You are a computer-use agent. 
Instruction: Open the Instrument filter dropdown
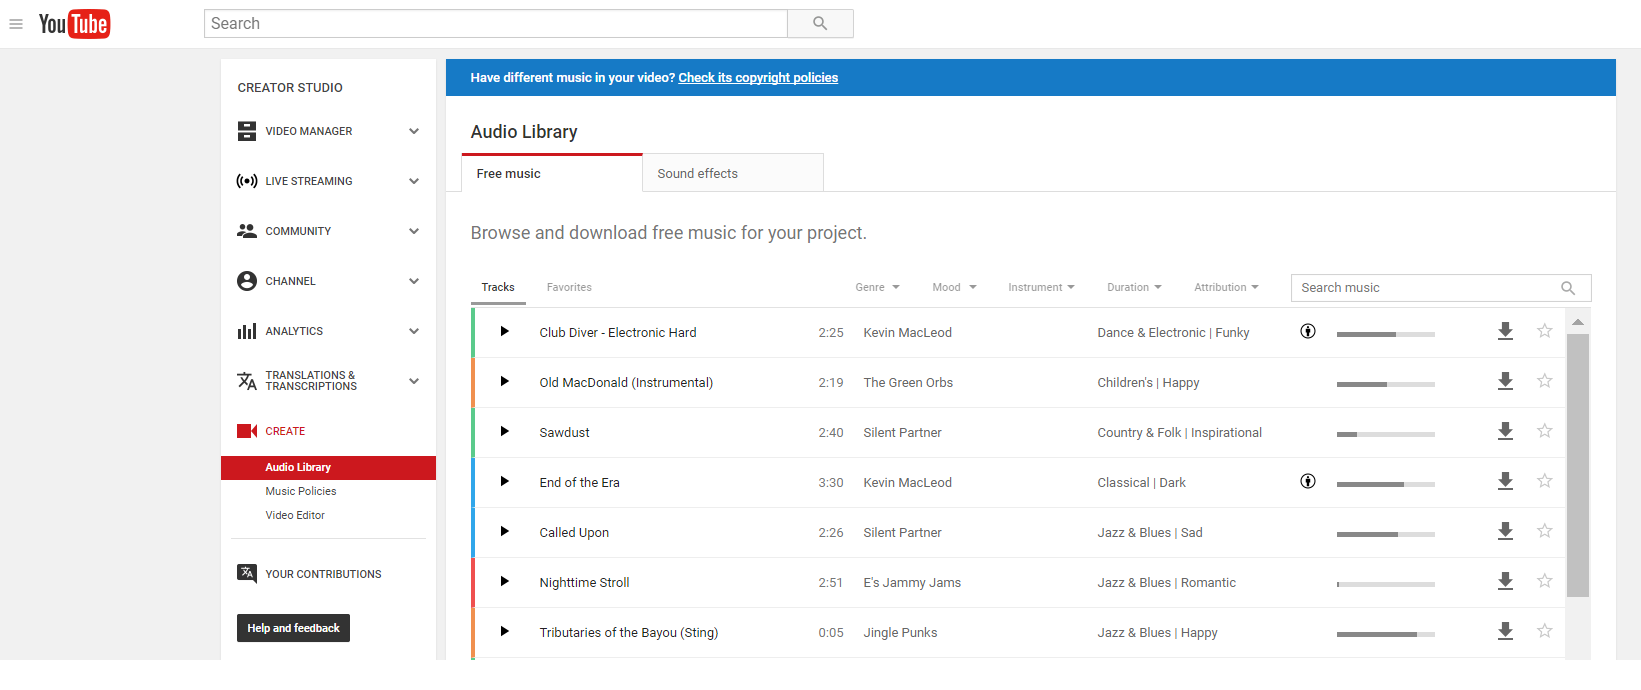(x=1041, y=287)
